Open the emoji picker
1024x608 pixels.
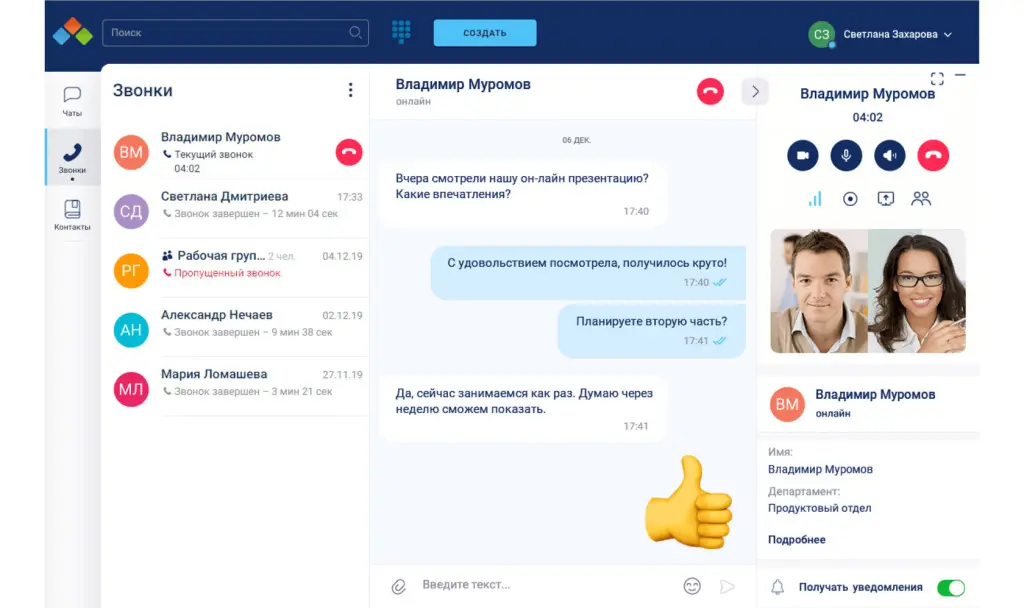692,586
